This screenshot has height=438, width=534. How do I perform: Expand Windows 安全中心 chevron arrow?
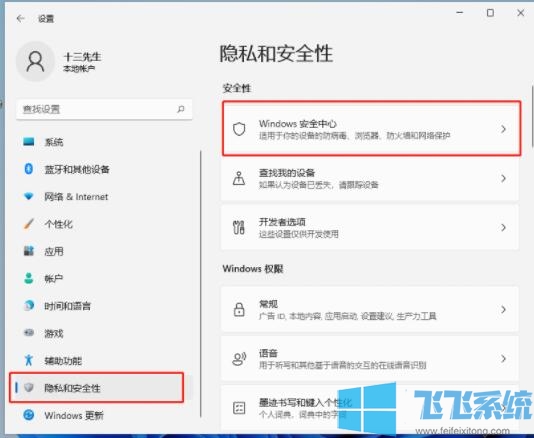tap(503, 129)
